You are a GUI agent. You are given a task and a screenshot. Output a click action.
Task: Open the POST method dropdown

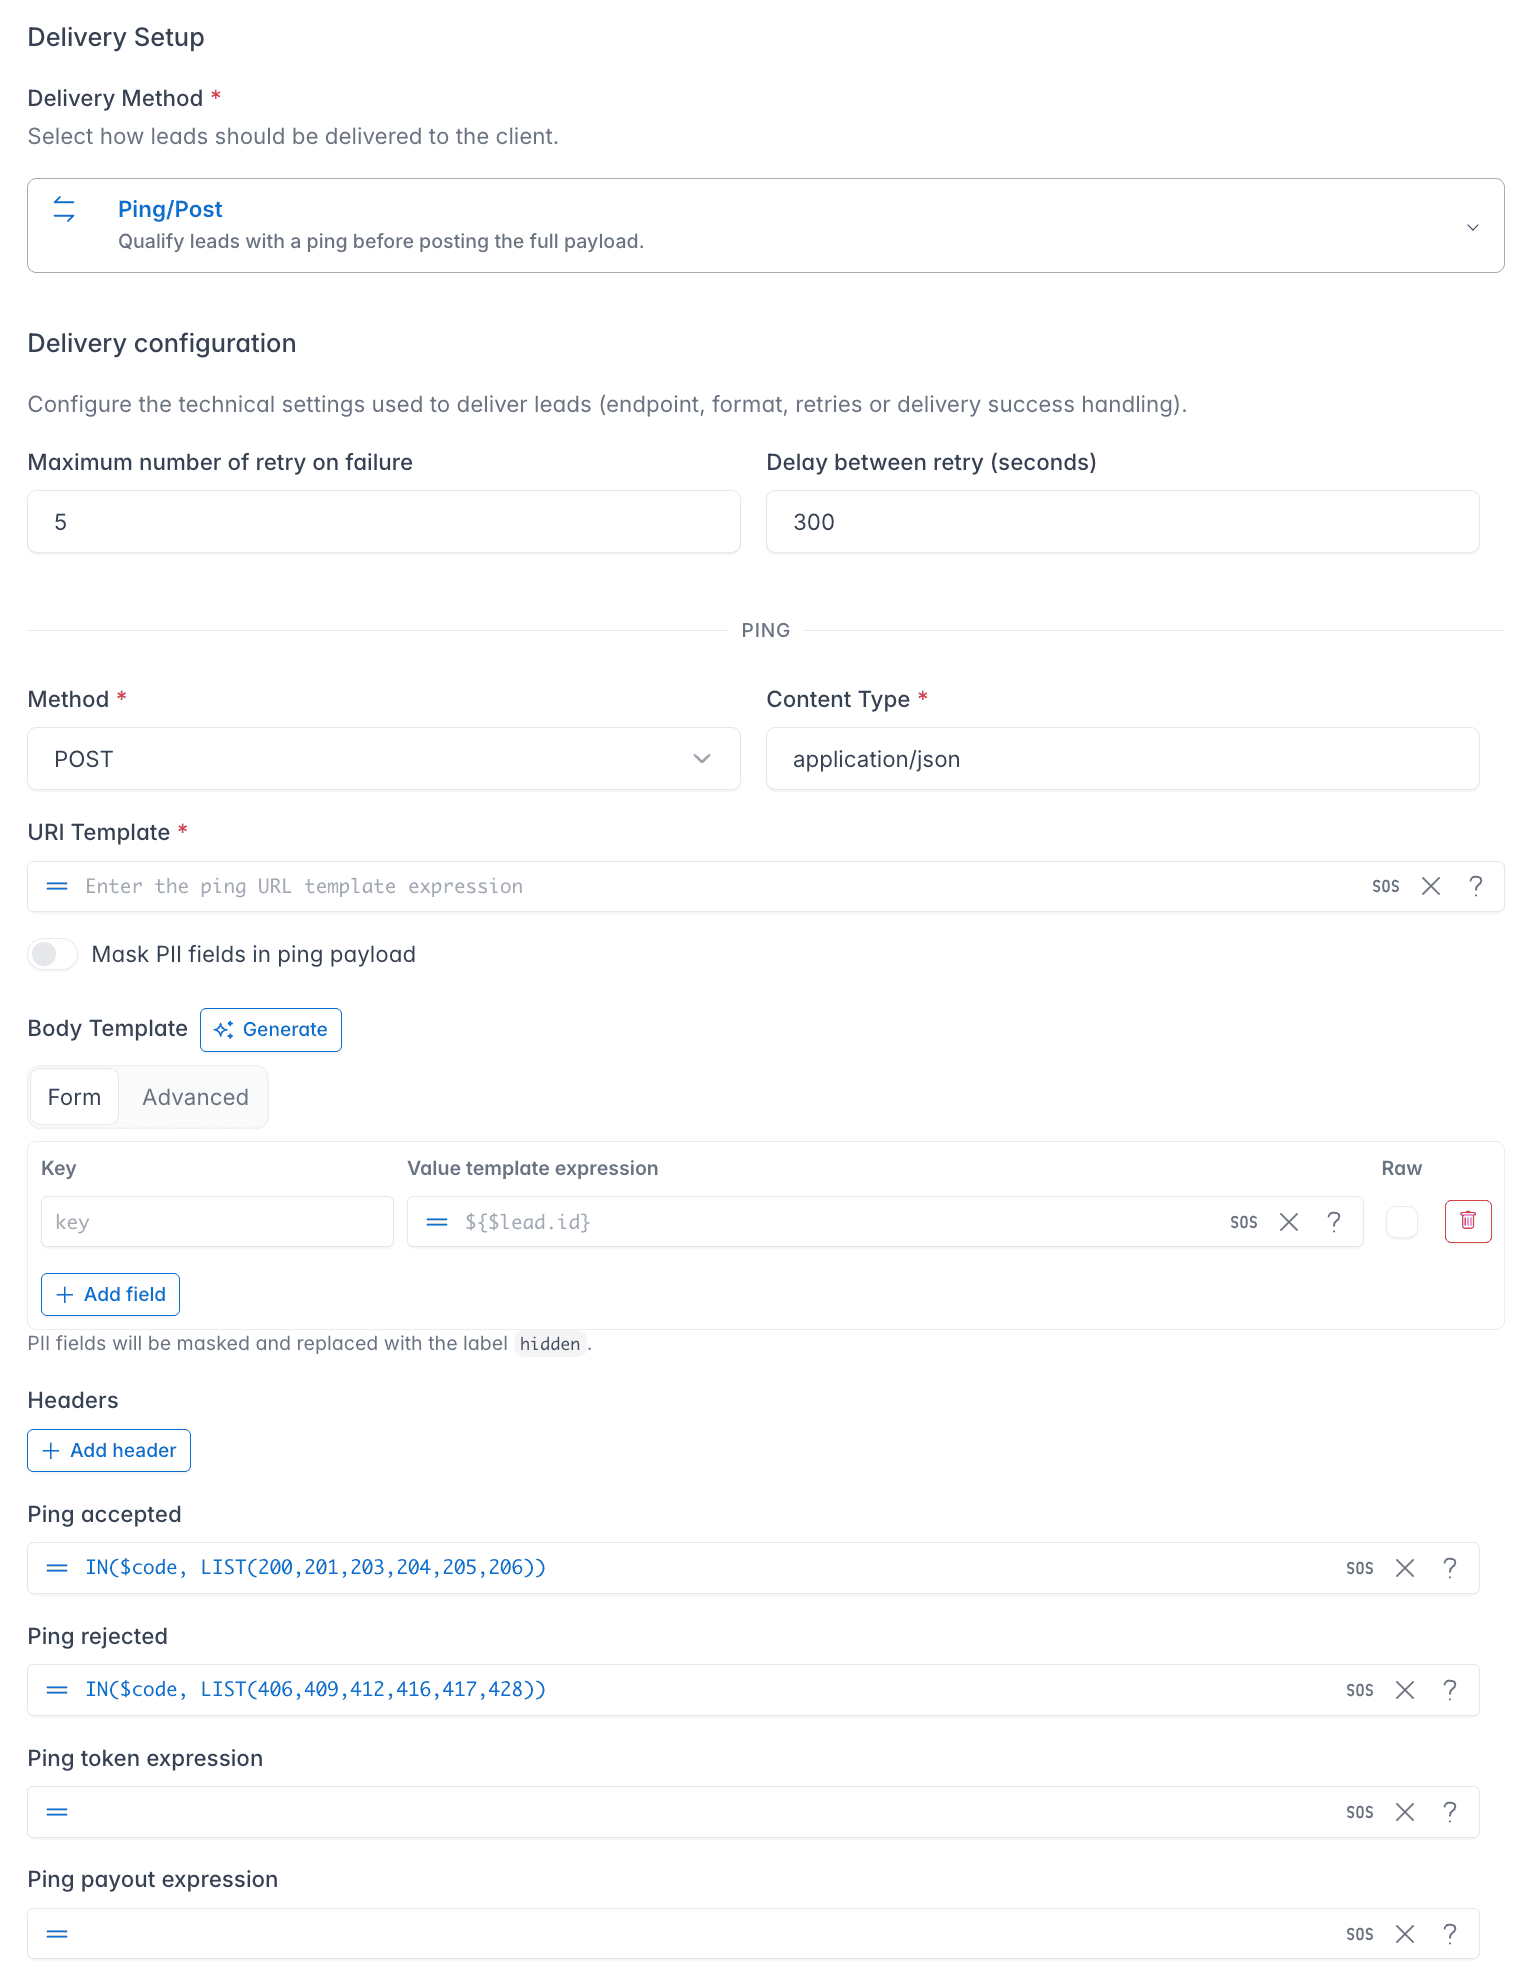point(384,759)
